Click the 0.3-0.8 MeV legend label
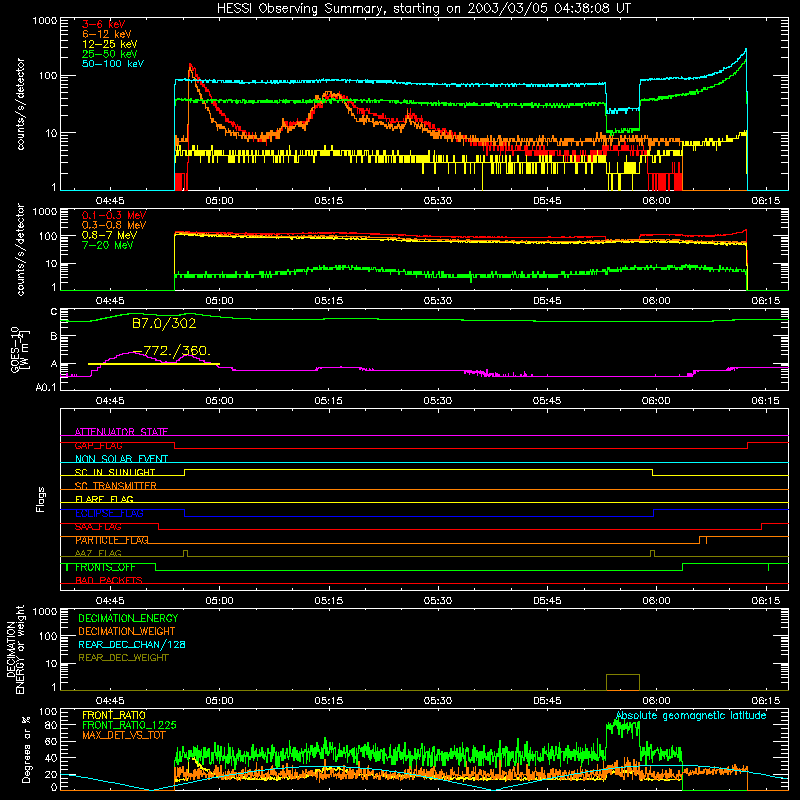The width and height of the screenshot is (800, 800). 114,225
